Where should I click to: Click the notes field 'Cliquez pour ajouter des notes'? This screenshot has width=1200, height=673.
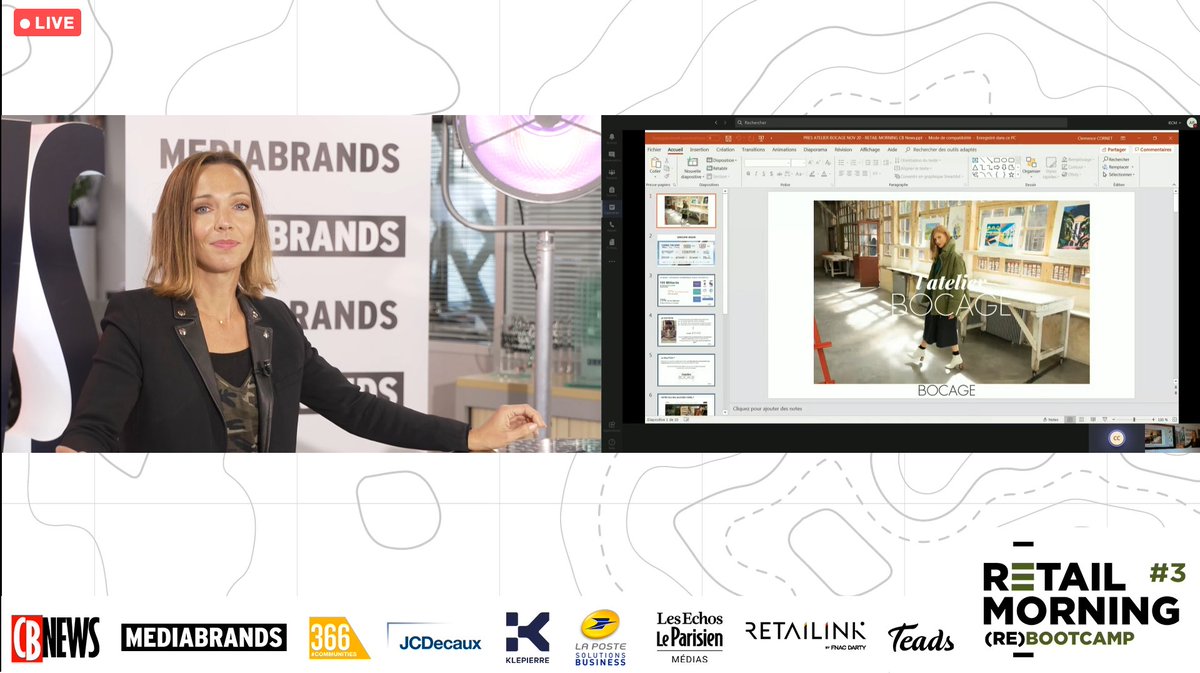767,408
